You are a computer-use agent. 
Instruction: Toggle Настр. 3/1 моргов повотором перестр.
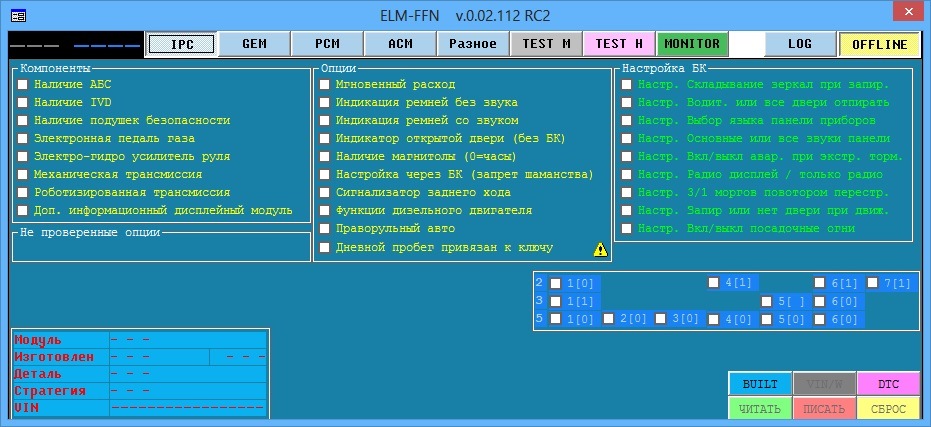point(626,192)
